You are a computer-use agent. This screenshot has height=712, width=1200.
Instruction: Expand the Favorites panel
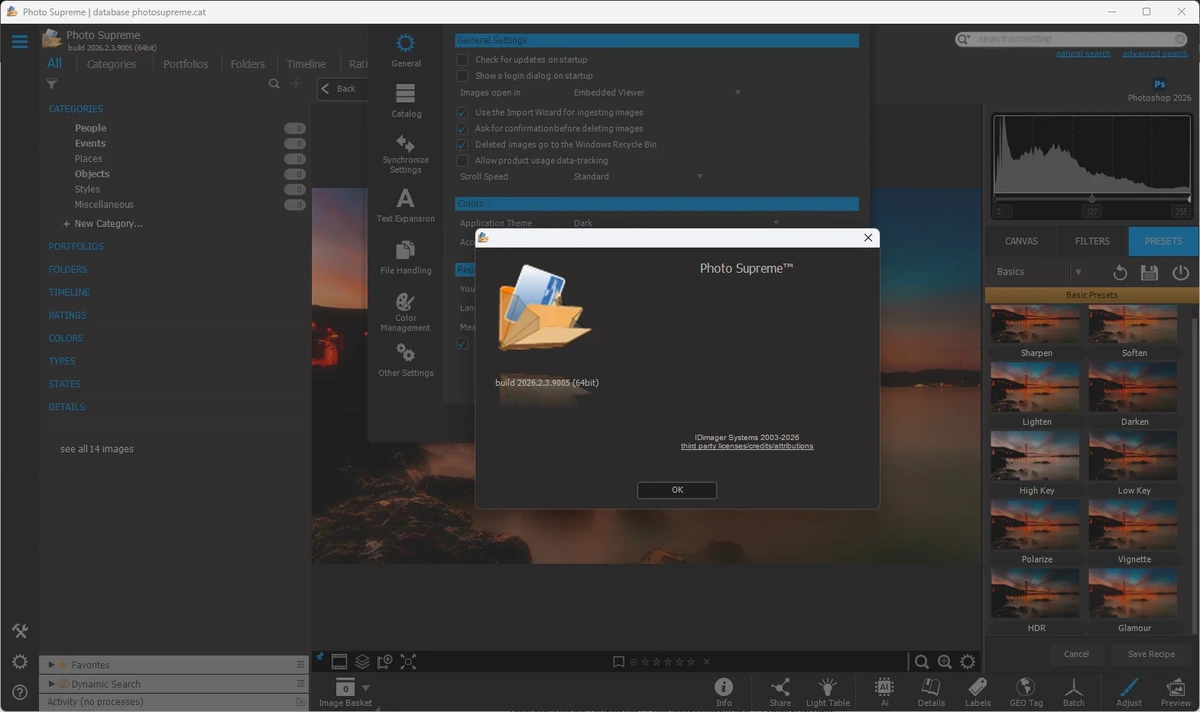click(x=52, y=665)
